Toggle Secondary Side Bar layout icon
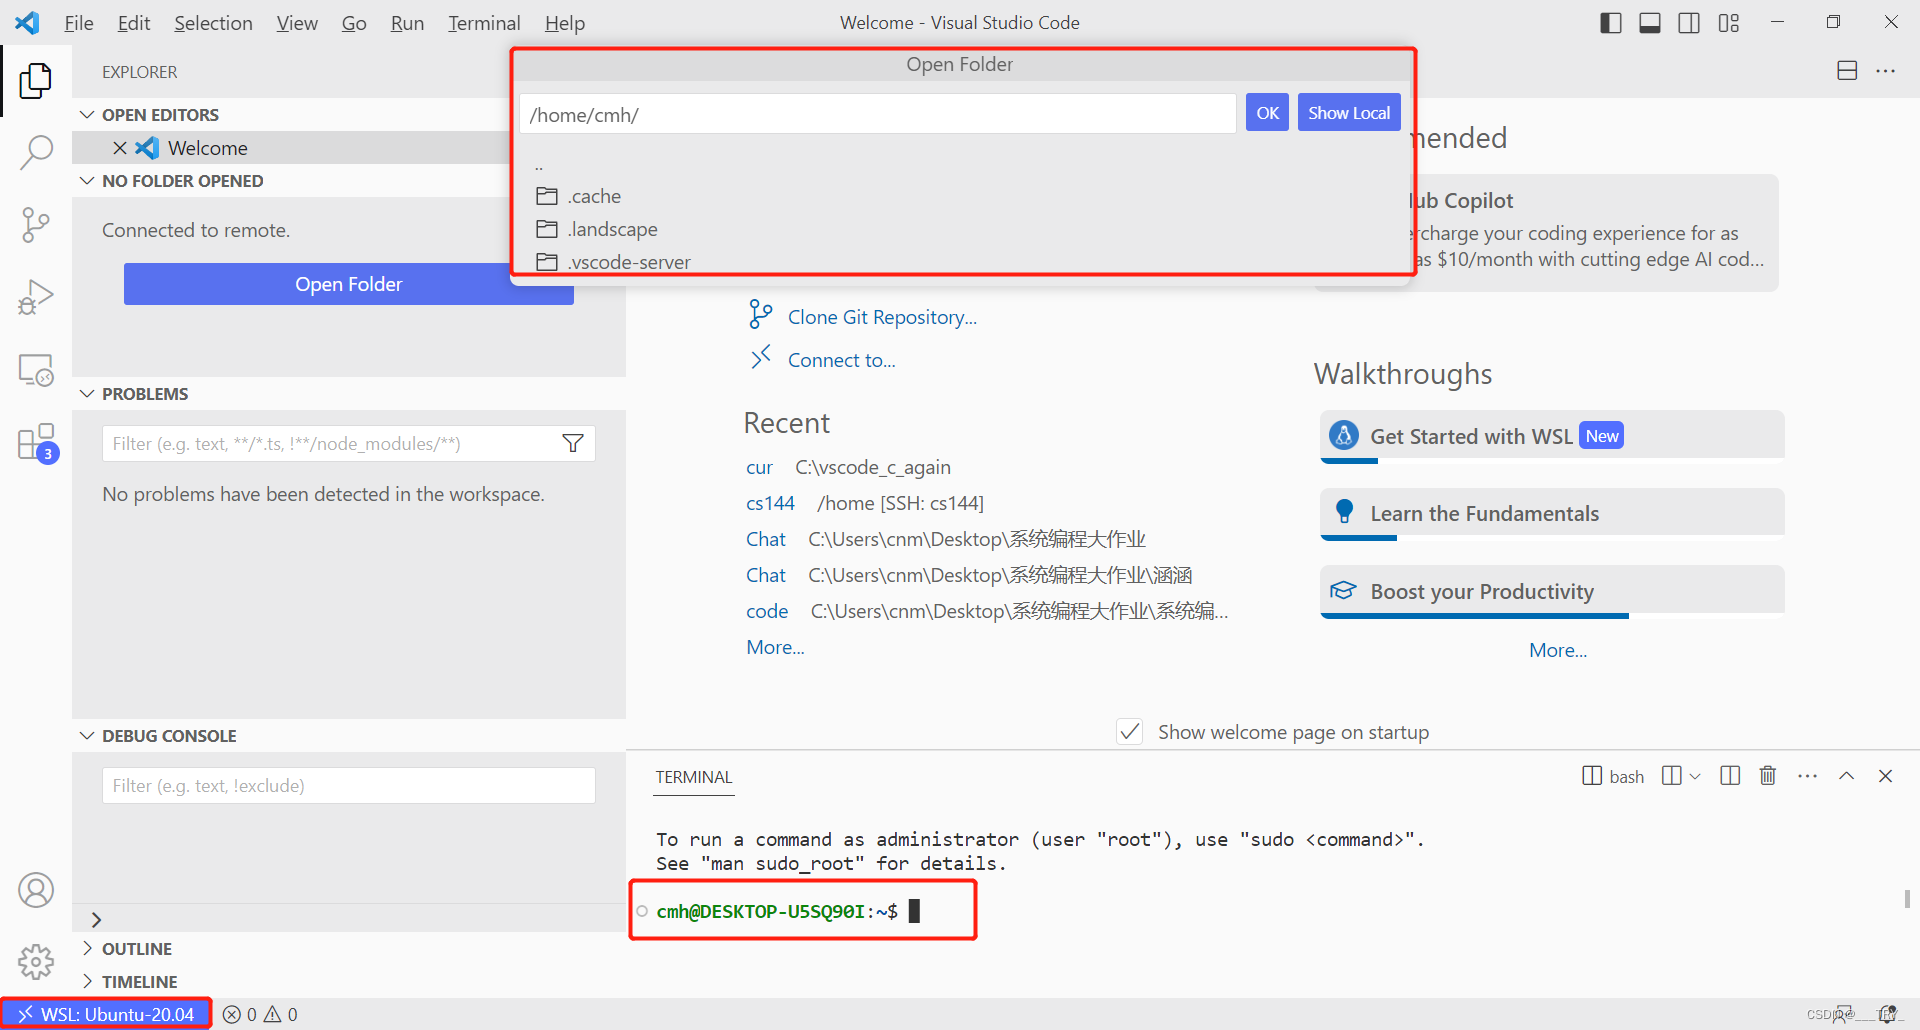This screenshot has width=1920, height=1030. (1689, 23)
